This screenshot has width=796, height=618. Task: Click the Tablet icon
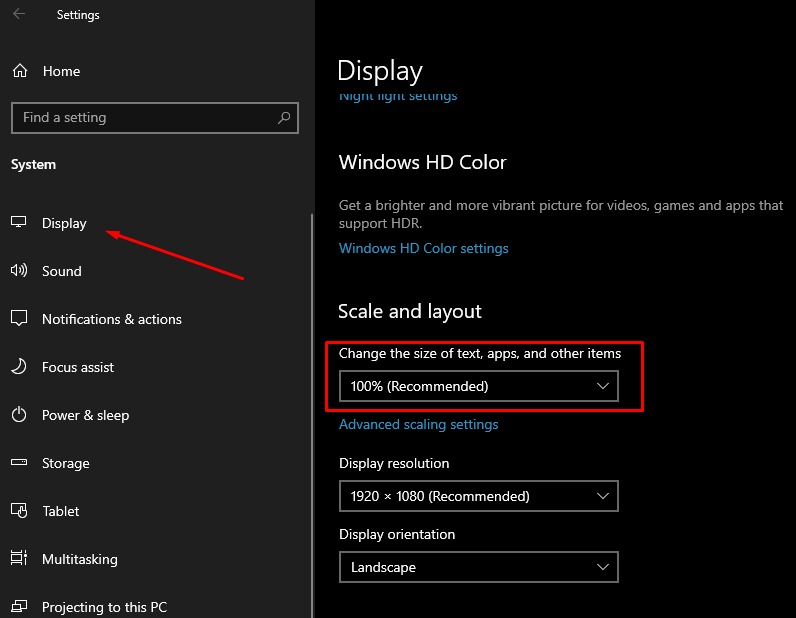click(19, 510)
